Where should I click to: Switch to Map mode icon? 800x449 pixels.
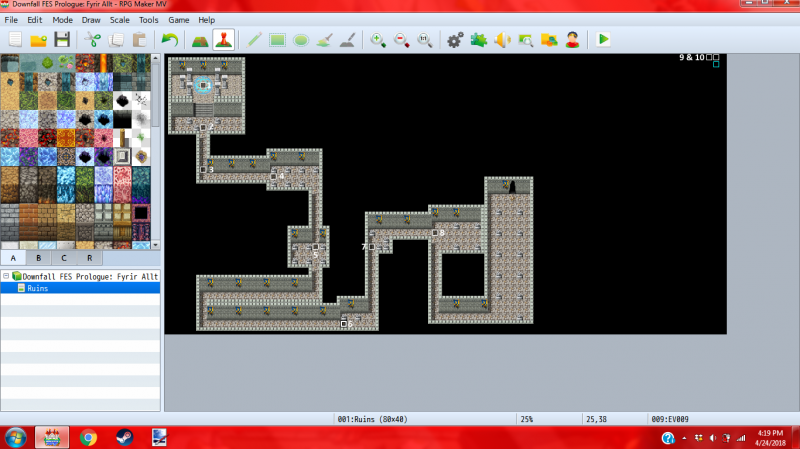pyautogui.click(x=200, y=40)
